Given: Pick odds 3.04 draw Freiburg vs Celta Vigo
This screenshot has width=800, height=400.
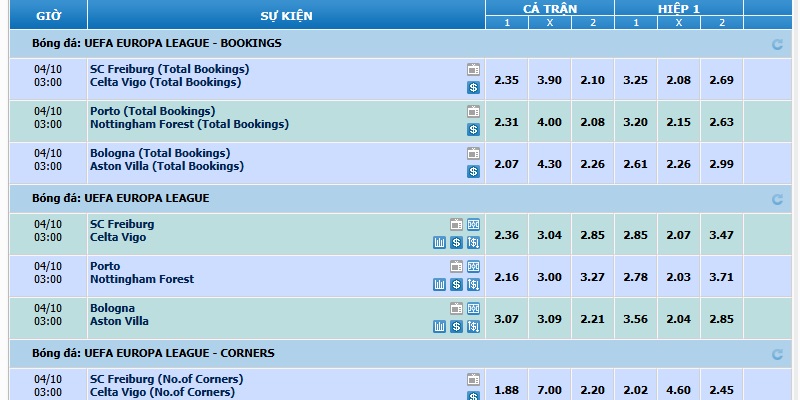Looking at the screenshot, I should point(549,235).
